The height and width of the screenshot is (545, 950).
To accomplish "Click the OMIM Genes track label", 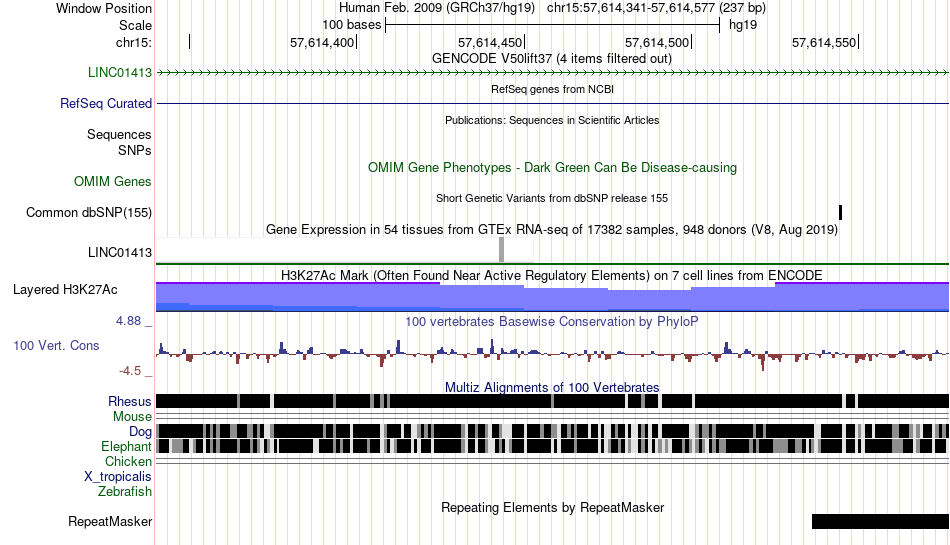I will point(113,182).
